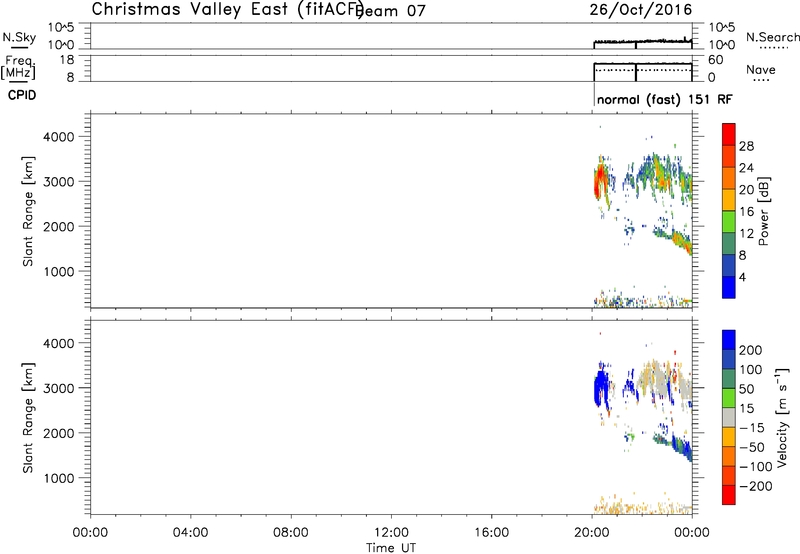Click the 'Slant Range [km]' label of the velocity panel
The image size is (800, 554).
(28, 418)
